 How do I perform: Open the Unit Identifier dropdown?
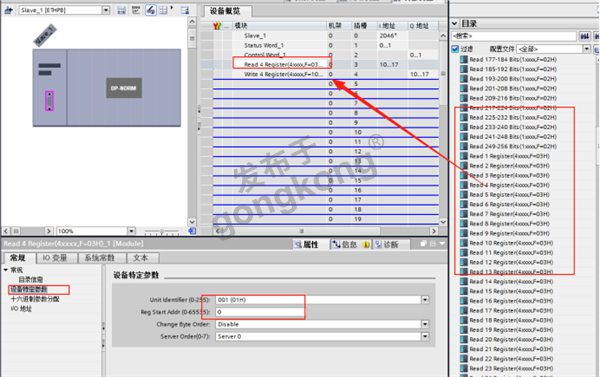(x=425, y=300)
